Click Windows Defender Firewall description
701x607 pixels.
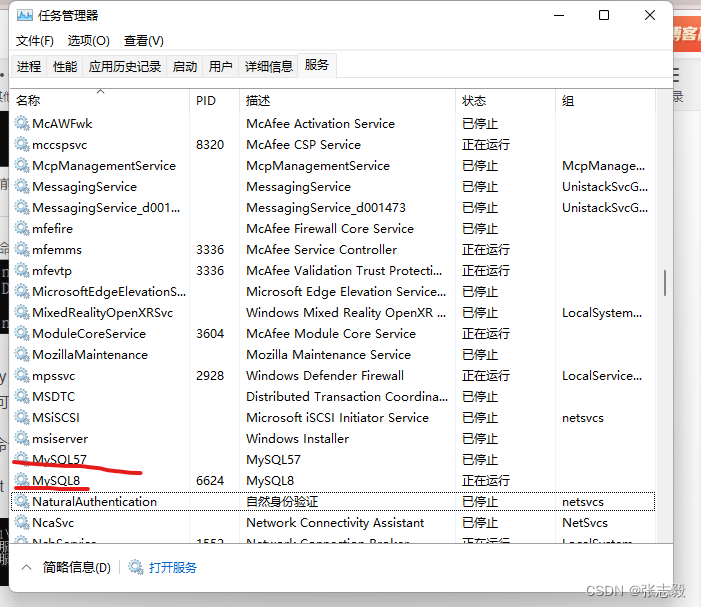325,375
